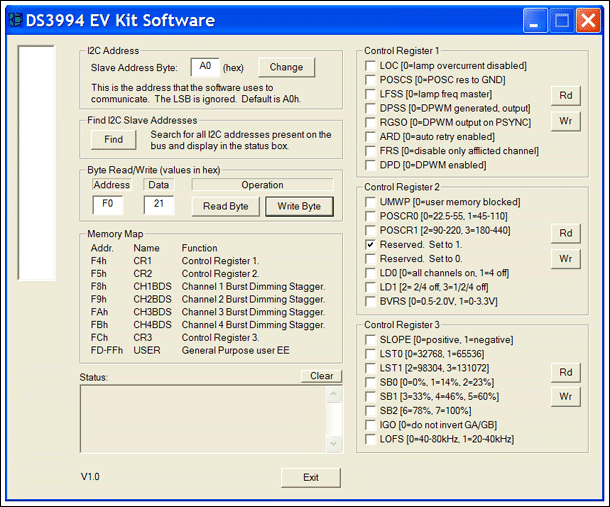This screenshot has width=610, height=507.
Task: Check the UMWP user memory checkbox
Action: point(370,202)
